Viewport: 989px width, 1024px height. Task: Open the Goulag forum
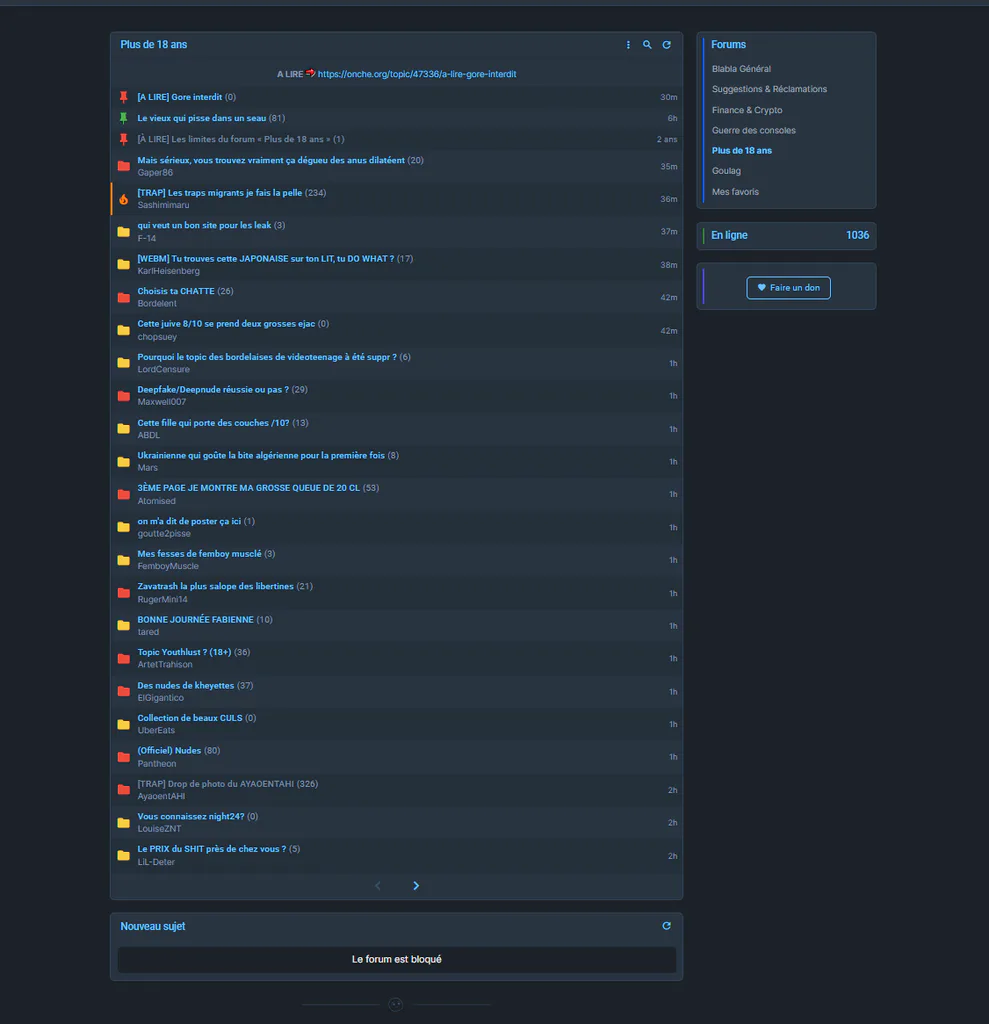[726, 170]
